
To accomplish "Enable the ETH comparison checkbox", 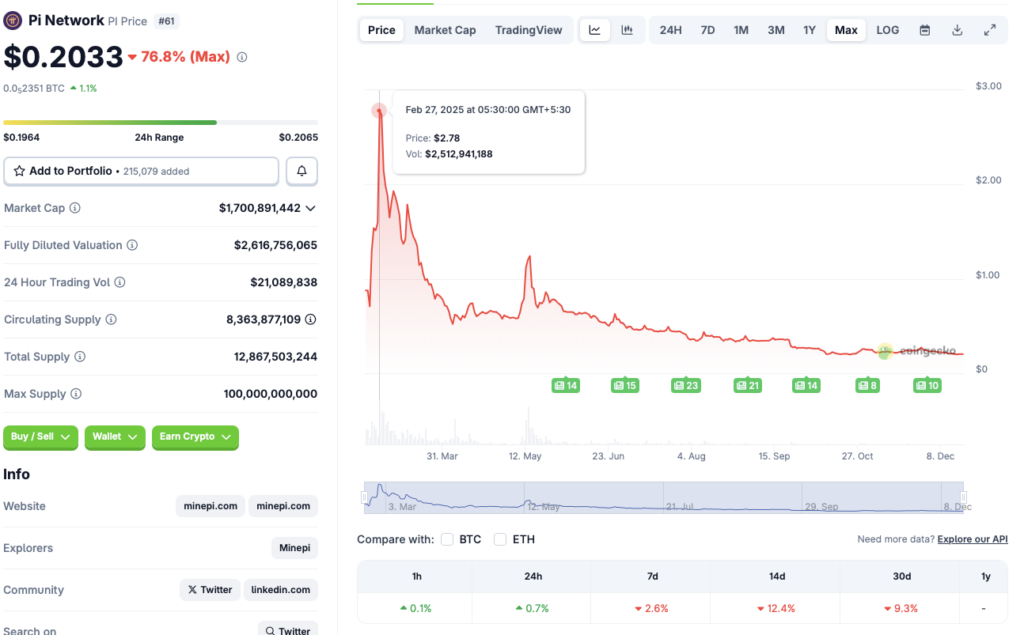I will 500,538.
